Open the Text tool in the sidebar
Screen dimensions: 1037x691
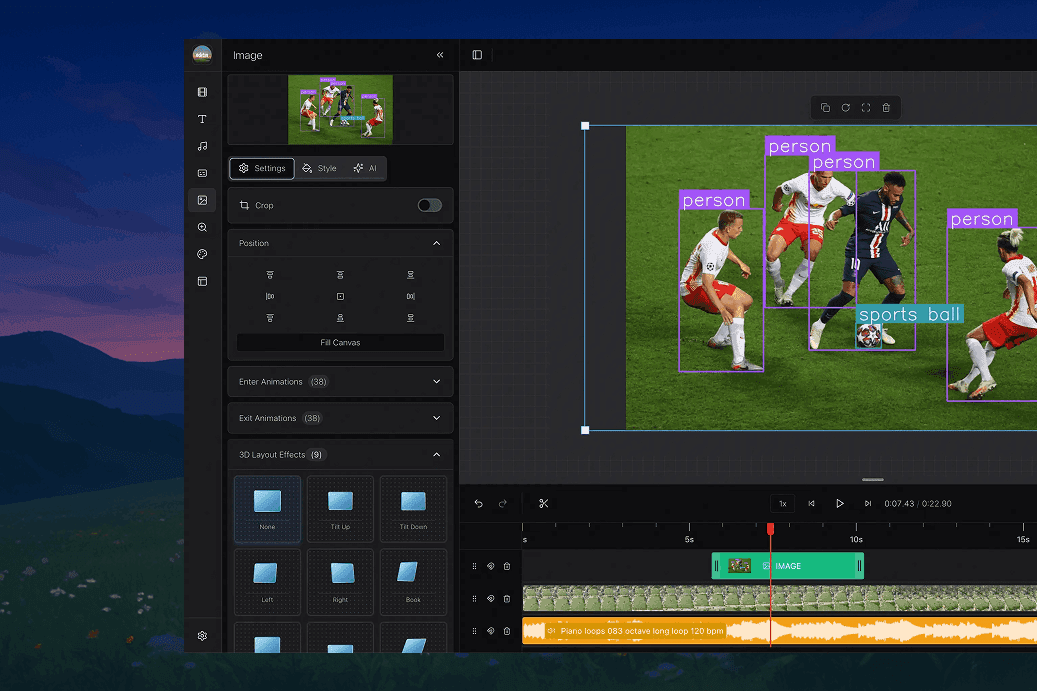click(202, 119)
